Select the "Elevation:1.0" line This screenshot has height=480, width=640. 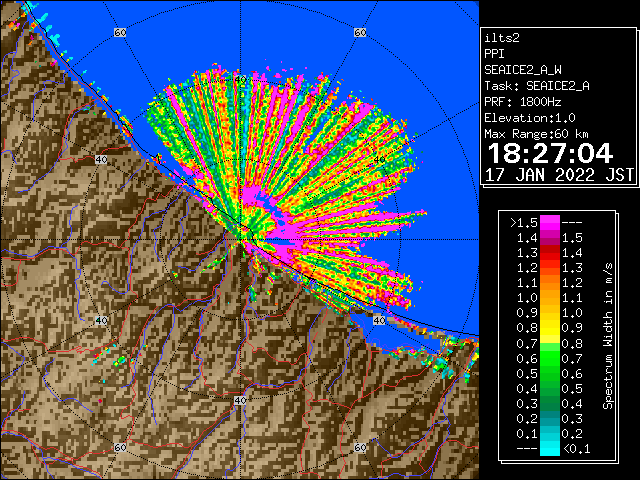(x=530, y=118)
